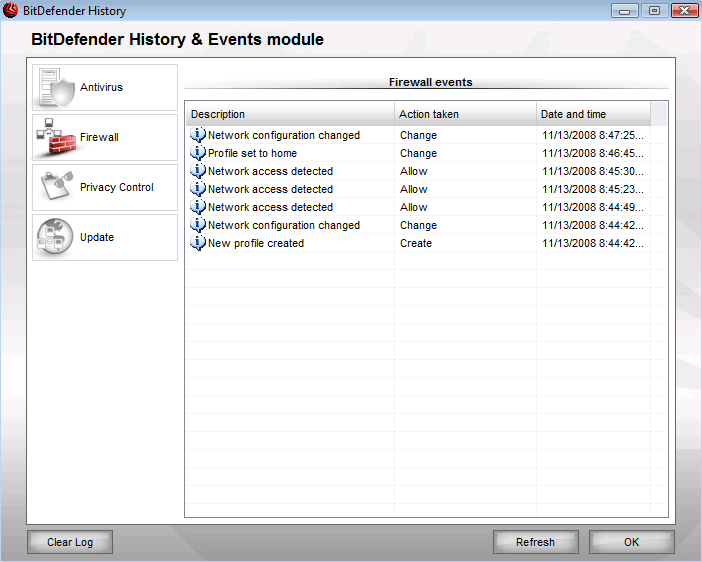Click info icon of Profile set to home row
This screenshot has width=702, height=562.
198,153
